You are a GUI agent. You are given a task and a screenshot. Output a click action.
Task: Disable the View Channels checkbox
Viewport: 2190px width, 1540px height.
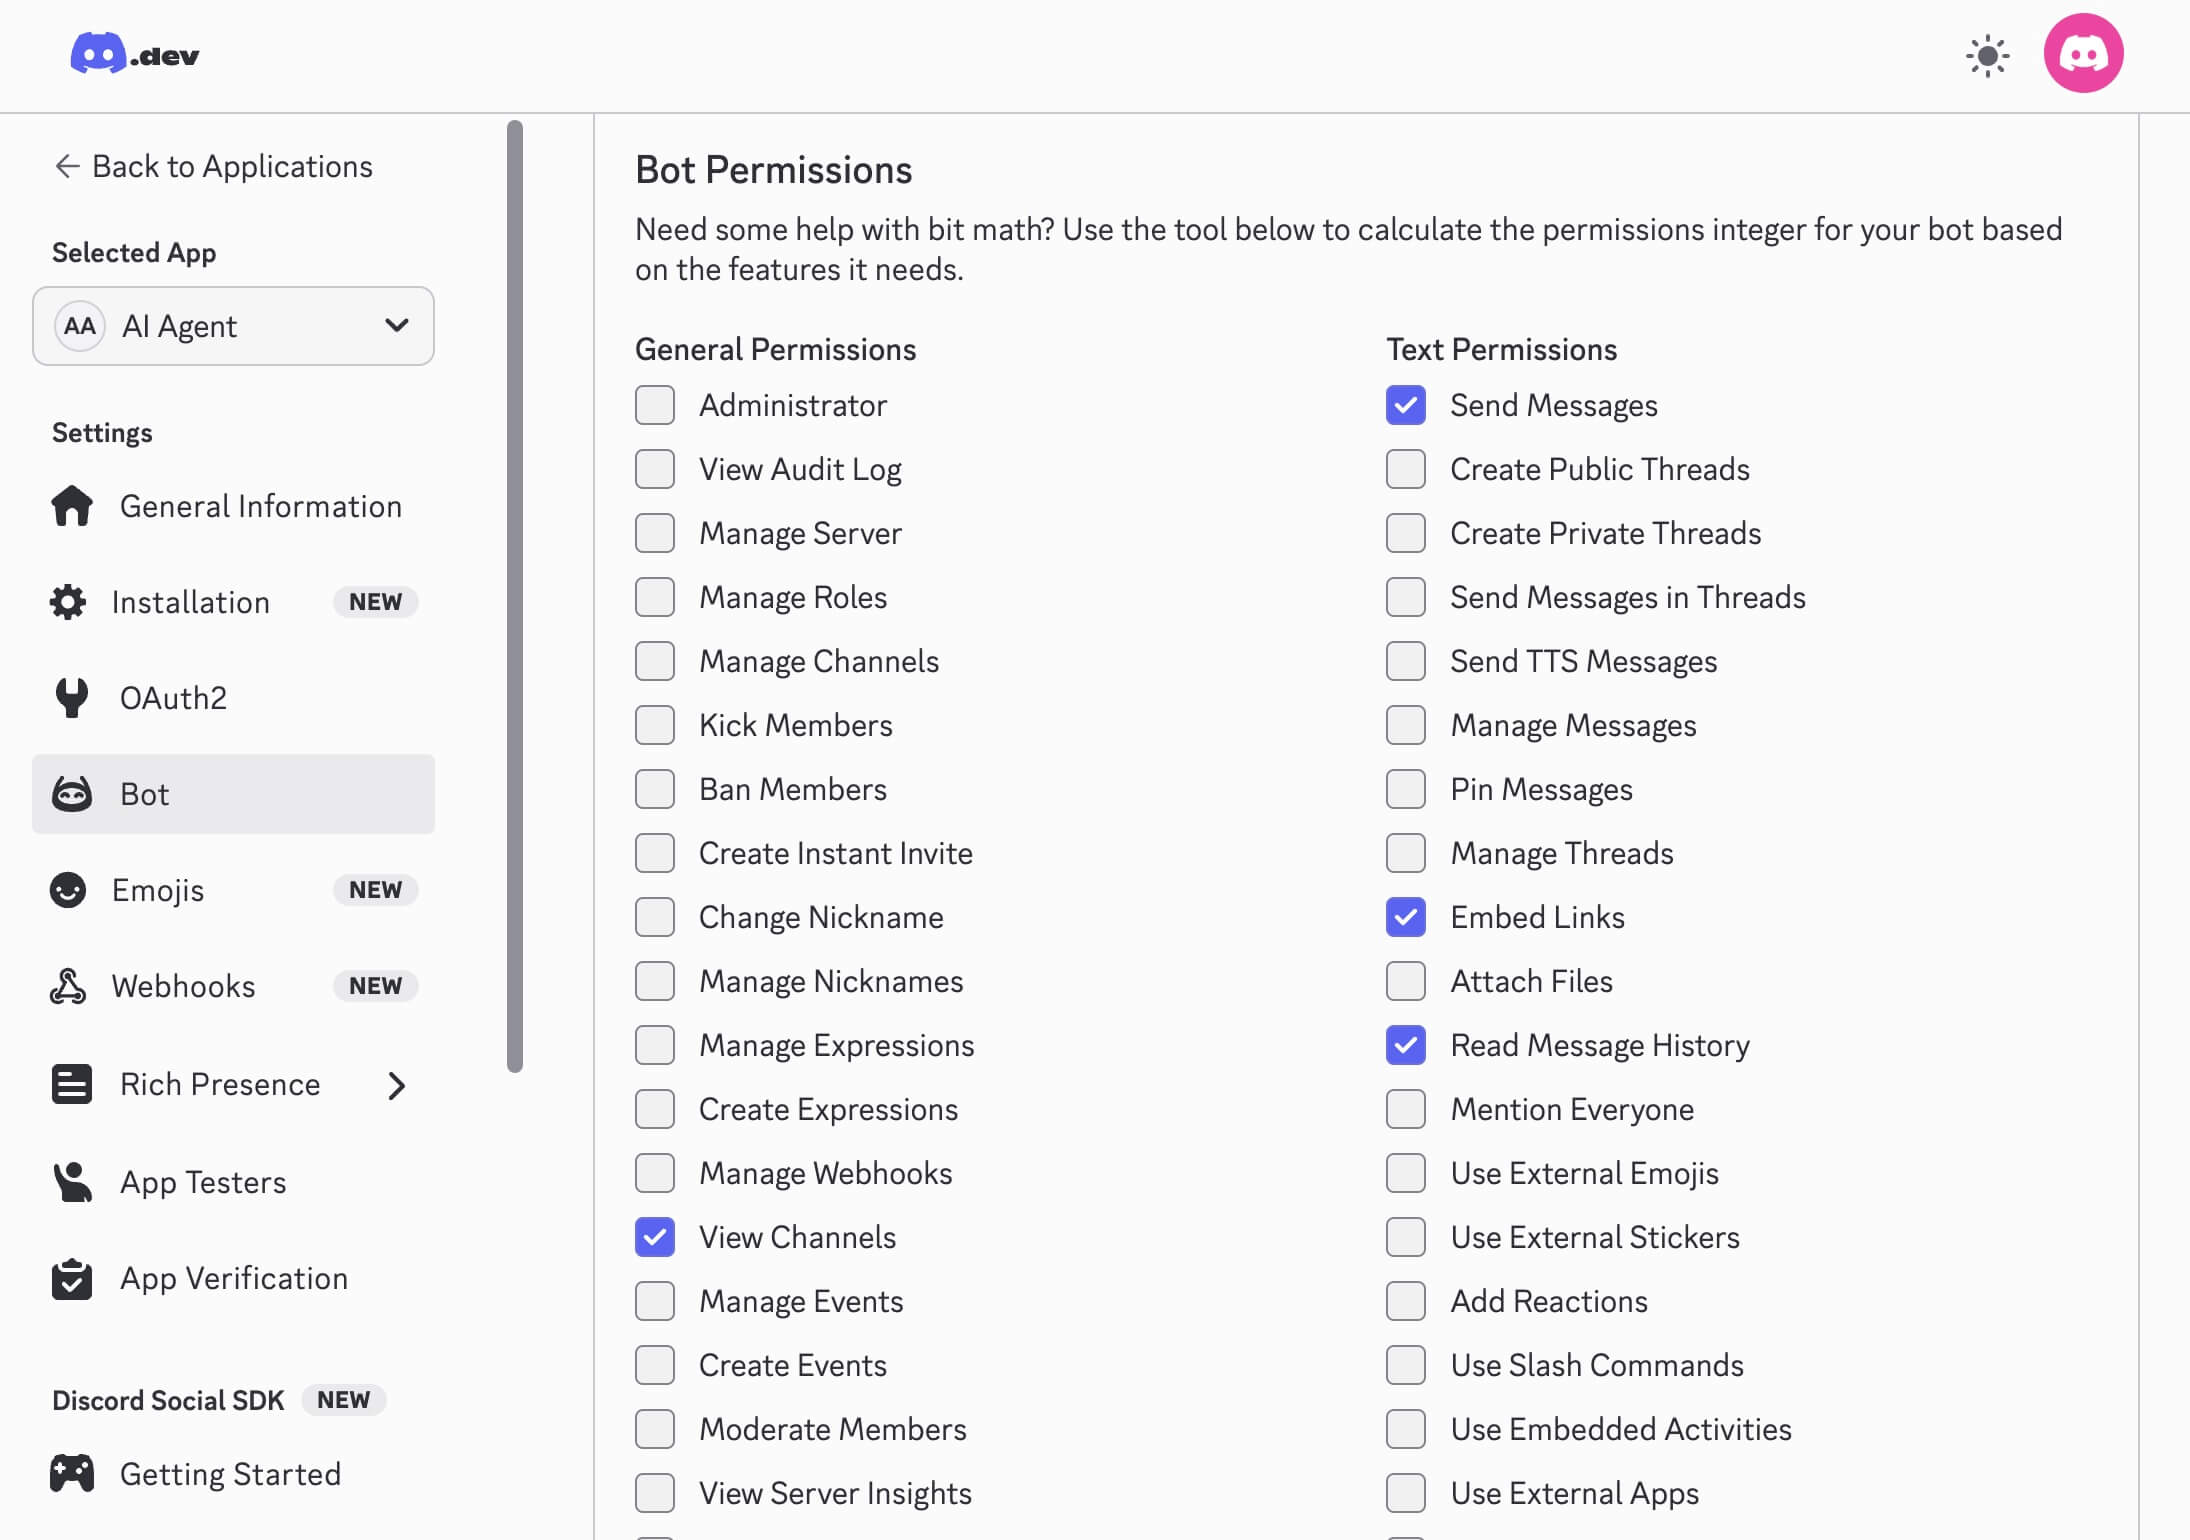(655, 1238)
